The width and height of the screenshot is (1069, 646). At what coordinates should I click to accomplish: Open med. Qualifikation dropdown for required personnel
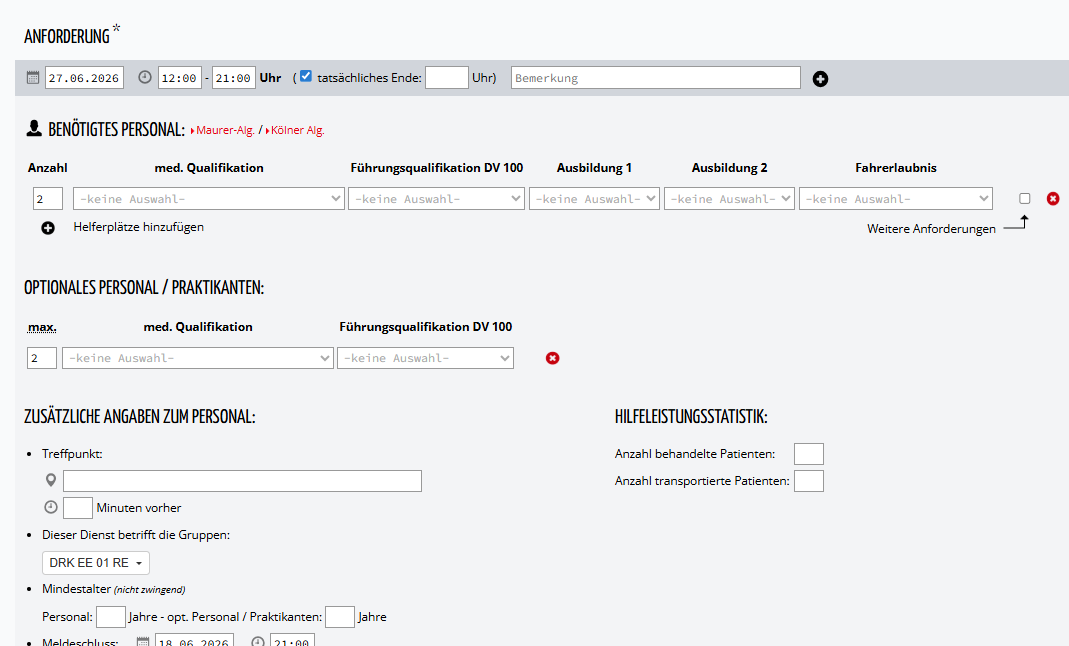[x=210, y=199]
